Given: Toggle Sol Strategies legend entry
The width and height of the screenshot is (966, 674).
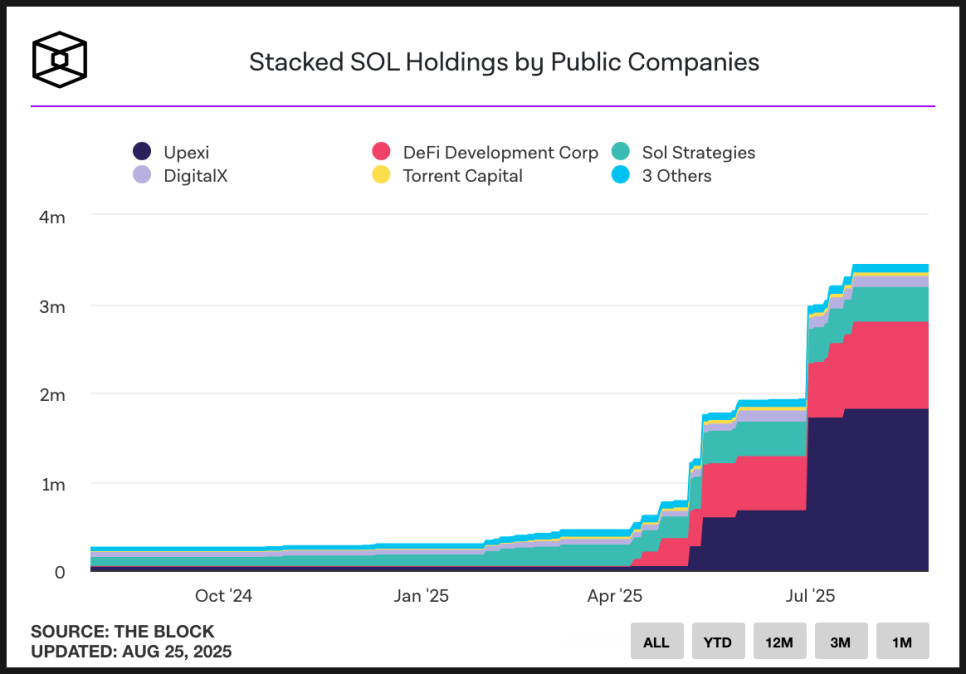Looking at the screenshot, I should click(683, 152).
